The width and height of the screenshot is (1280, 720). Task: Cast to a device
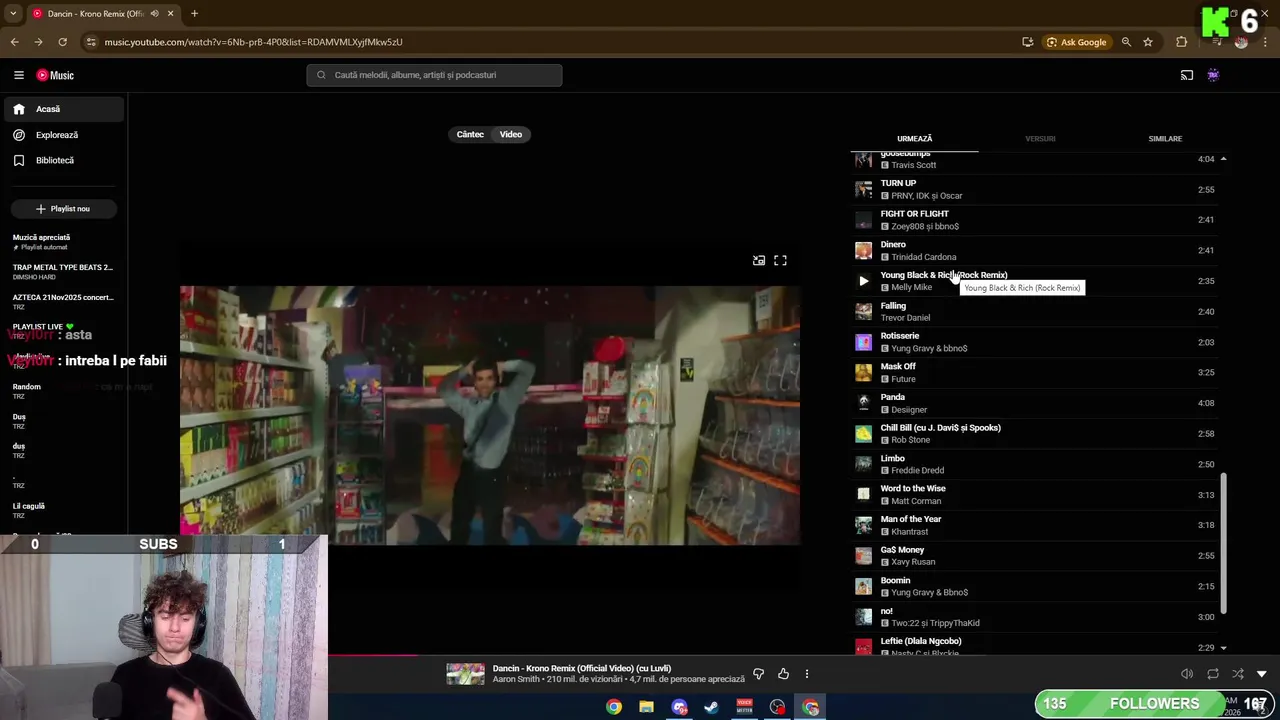pos(1187,75)
